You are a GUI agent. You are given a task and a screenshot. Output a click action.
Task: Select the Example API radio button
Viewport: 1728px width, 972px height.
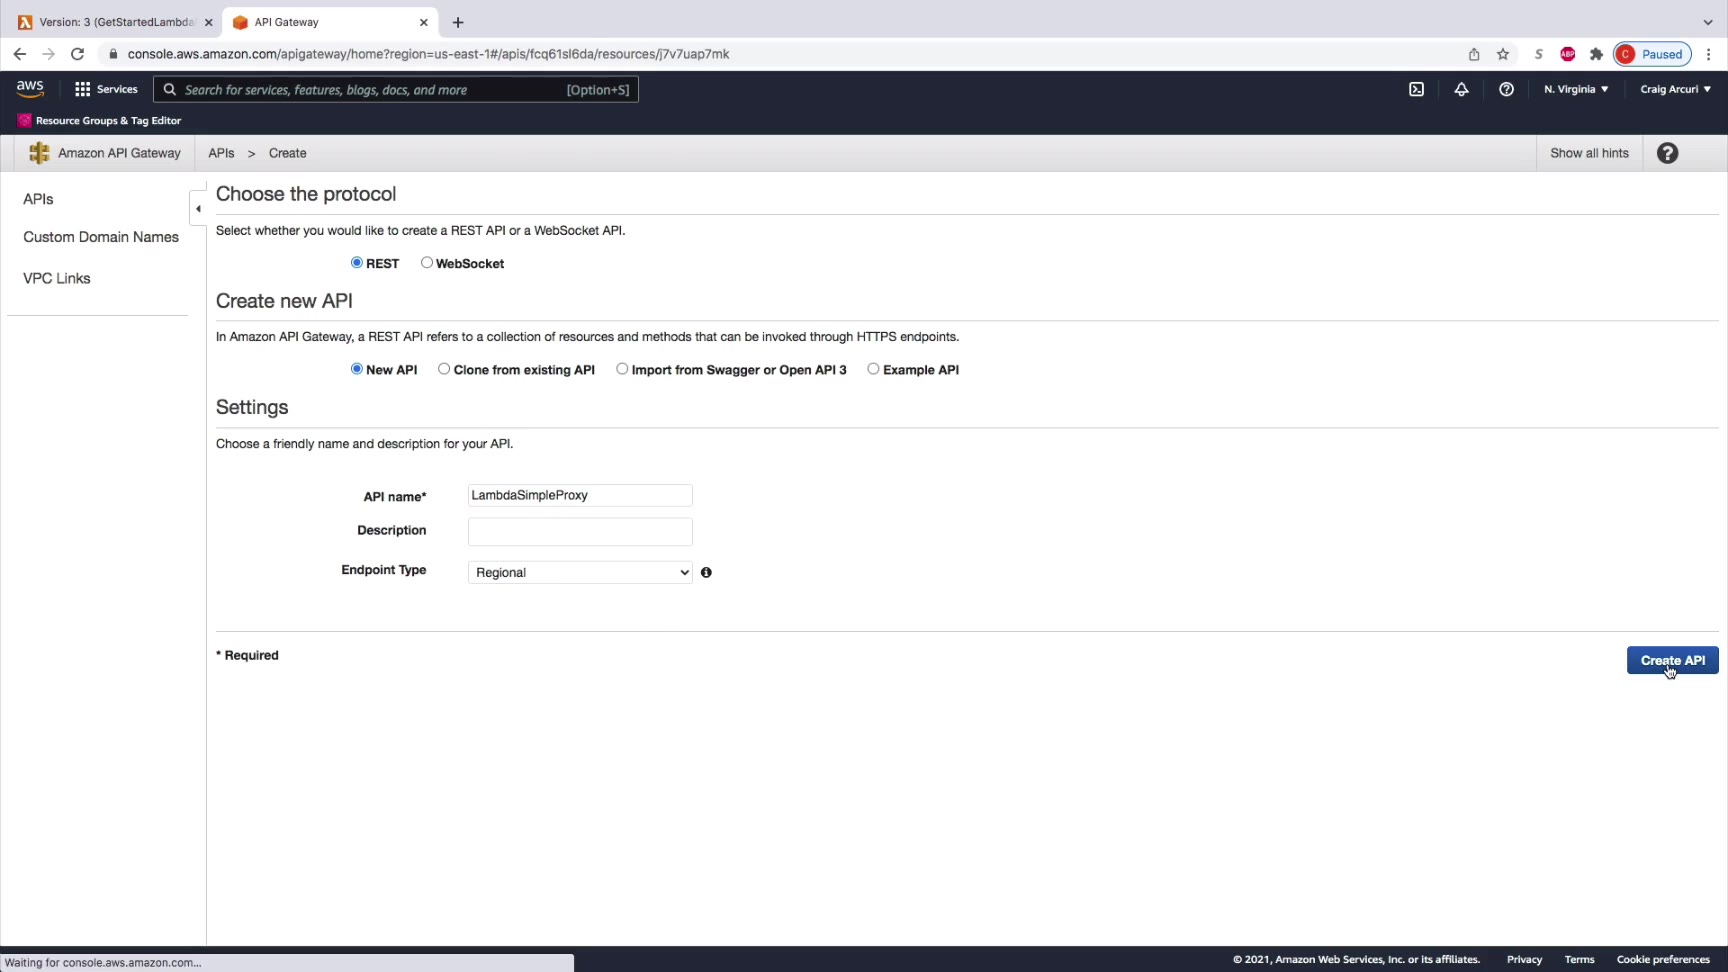point(873,369)
